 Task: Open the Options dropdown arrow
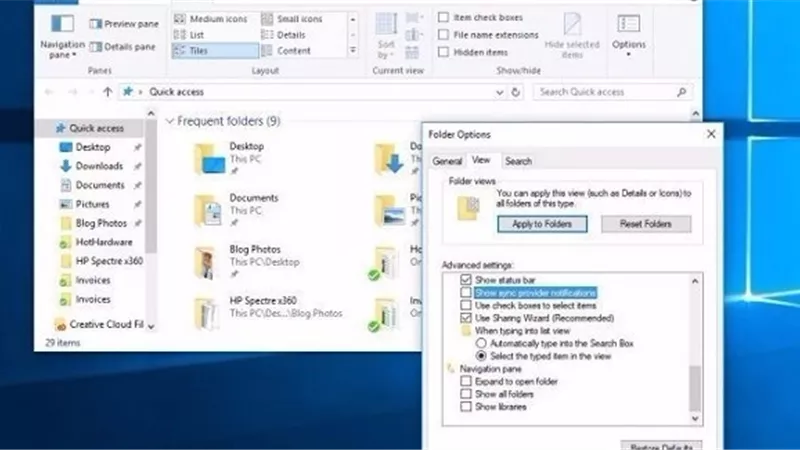[x=629, y=55]
